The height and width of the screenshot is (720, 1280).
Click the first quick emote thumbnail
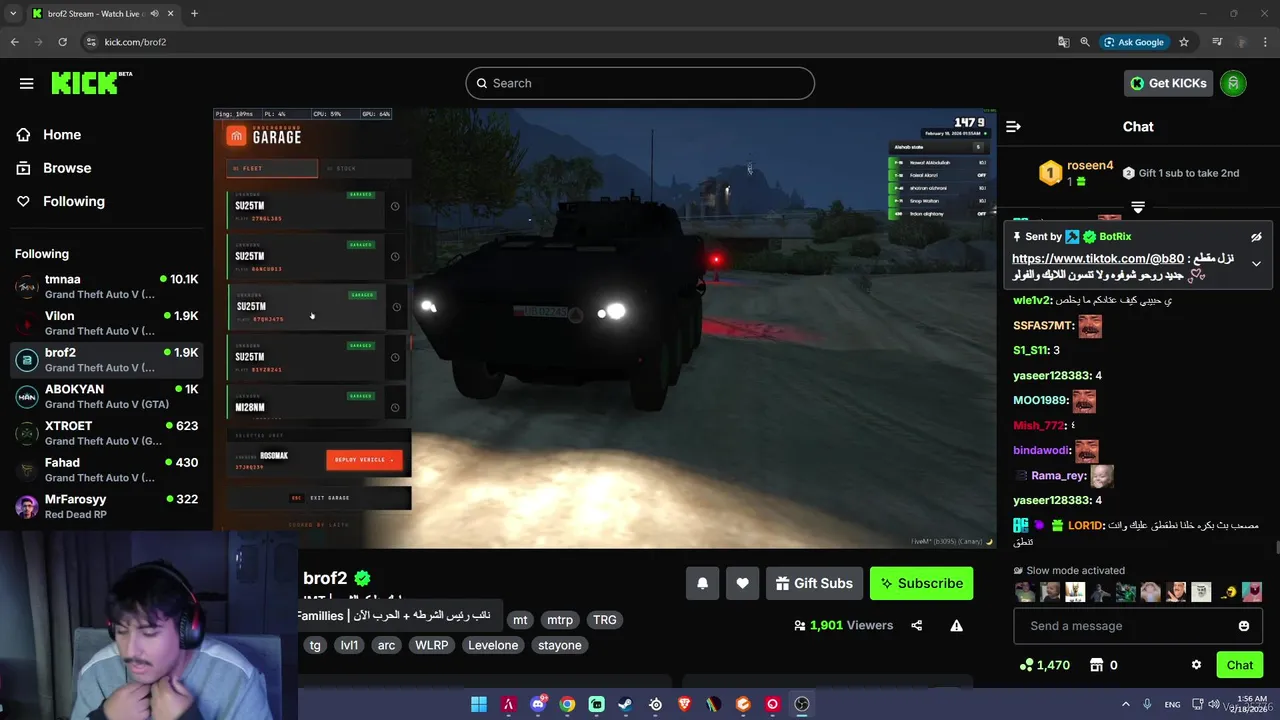click(x=1025, y=592)
